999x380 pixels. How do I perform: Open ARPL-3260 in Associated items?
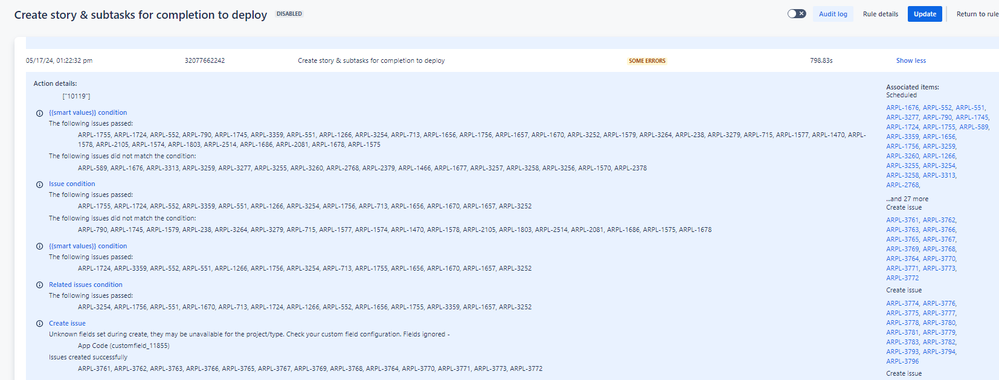click(x=903, y=156)
